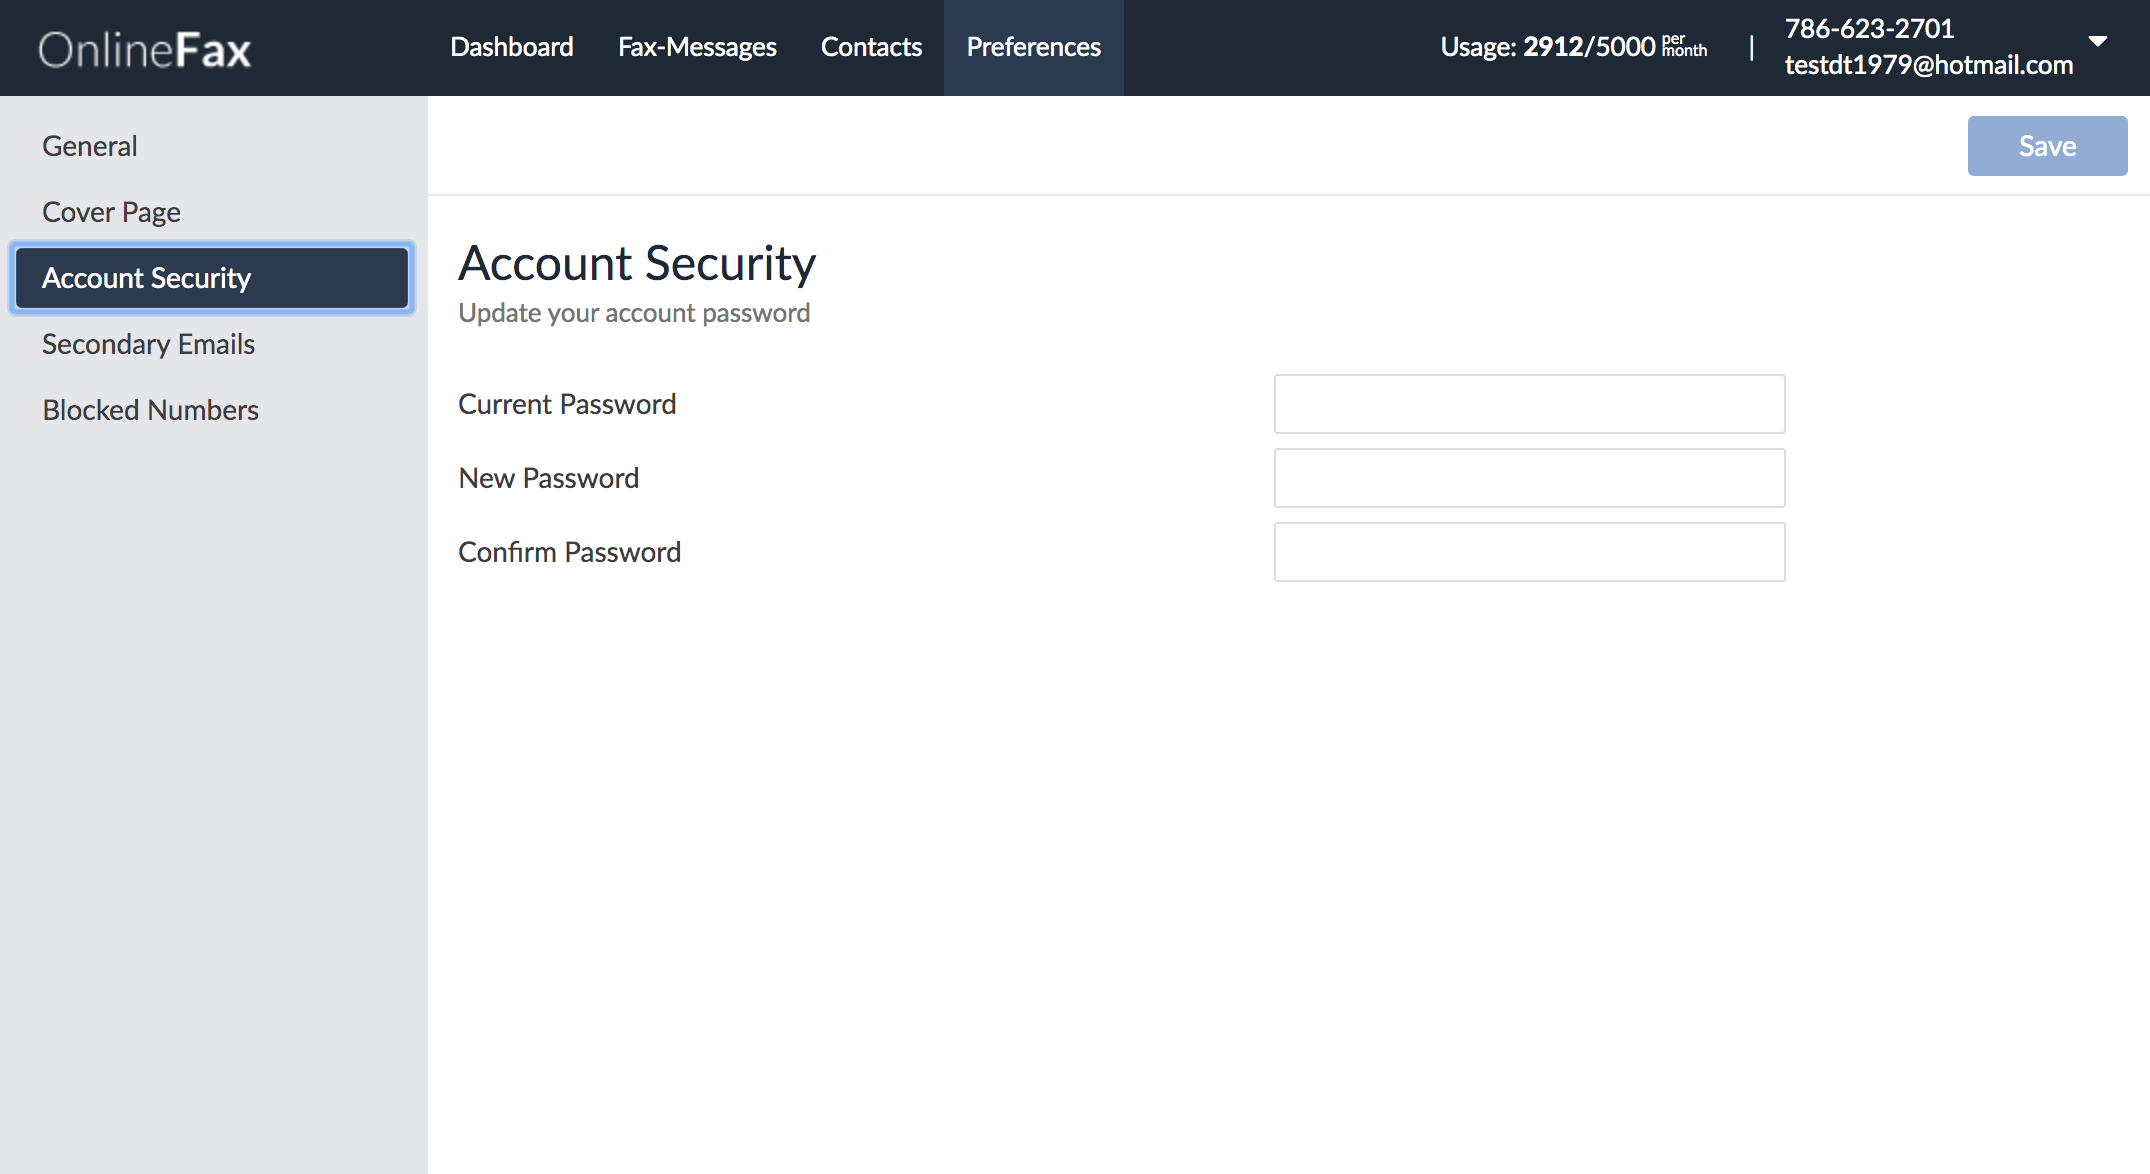
Task: Select the phone number 786-623-2701
Action: tap(1869, 28)
